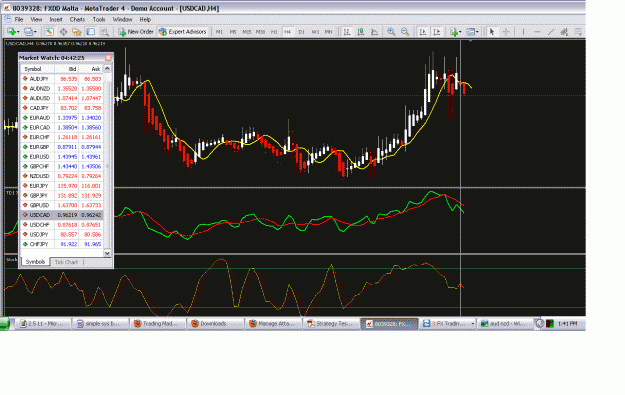Switch to W1 timeframe
Image resolution: width=625 pixels, height=395 pixels.
(315, 32)
